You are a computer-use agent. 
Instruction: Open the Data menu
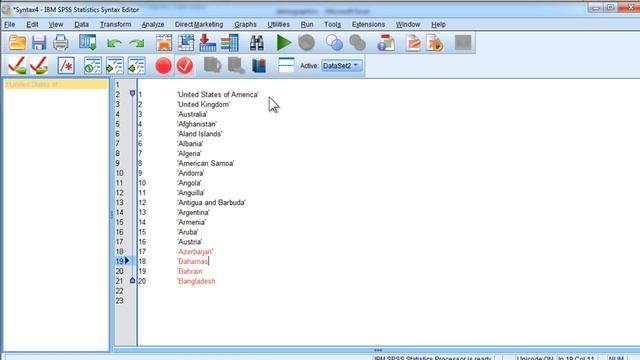81,24
